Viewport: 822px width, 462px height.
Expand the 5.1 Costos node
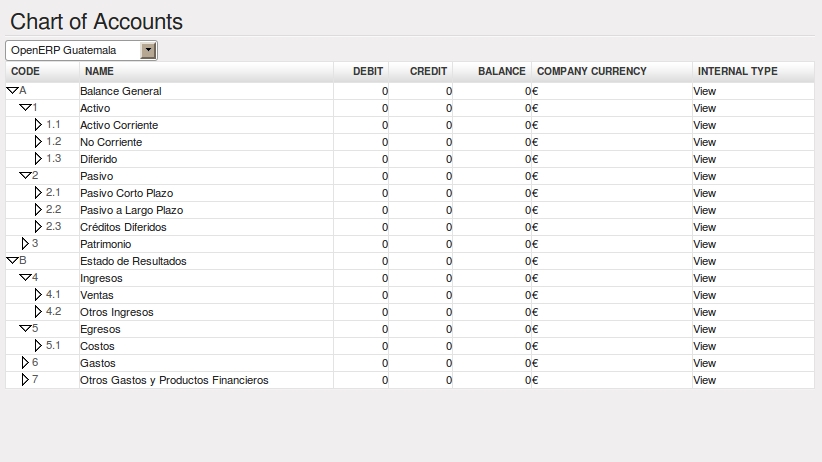(38, 346)
